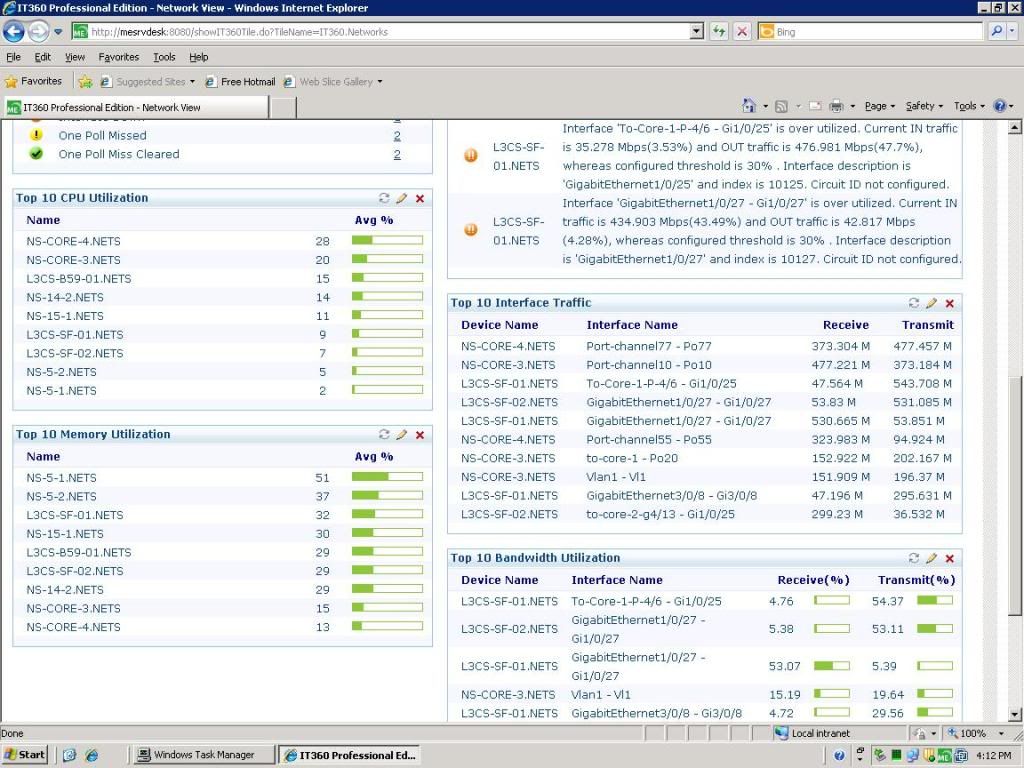
Task: Open the Safety dropdown menu
Action: tap(924, 106)
